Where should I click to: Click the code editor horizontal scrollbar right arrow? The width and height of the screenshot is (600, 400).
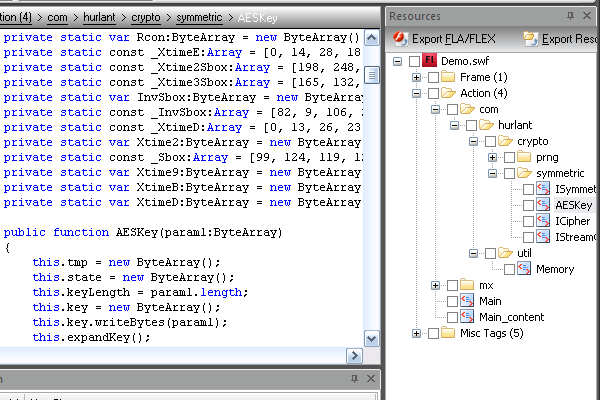point(354,356)
